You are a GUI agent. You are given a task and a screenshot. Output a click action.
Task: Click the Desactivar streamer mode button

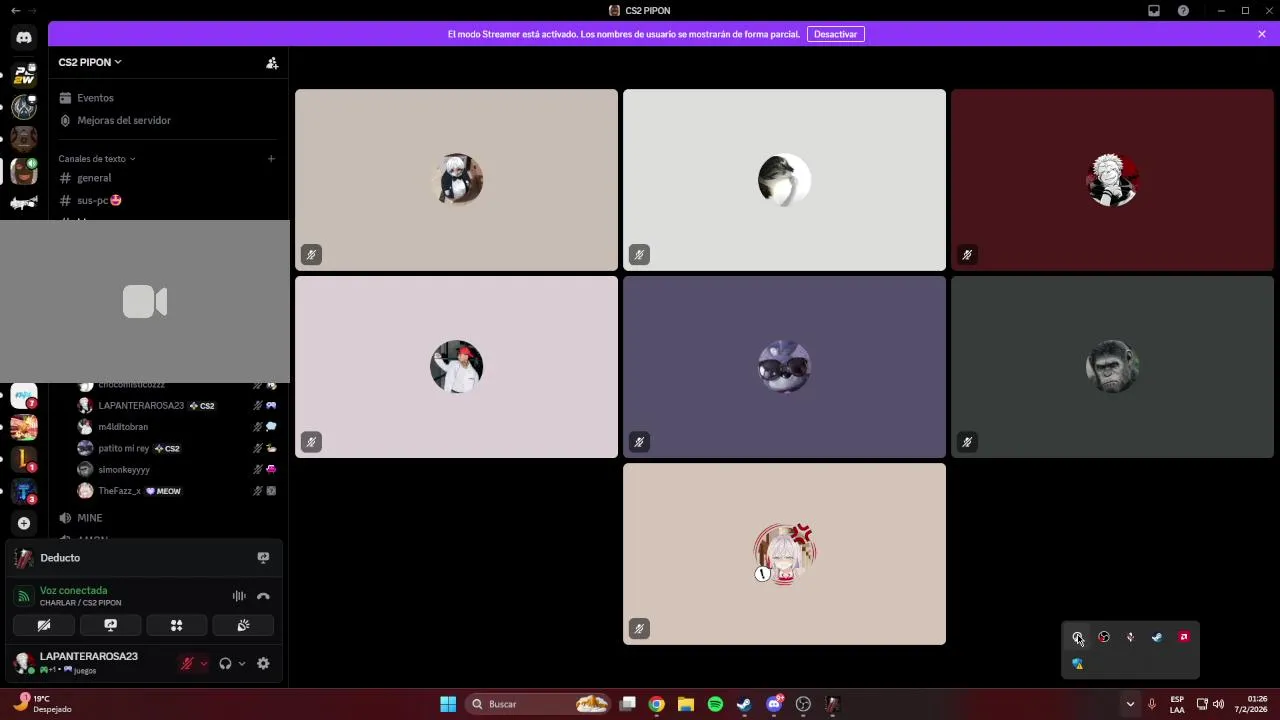coord(835,34)
